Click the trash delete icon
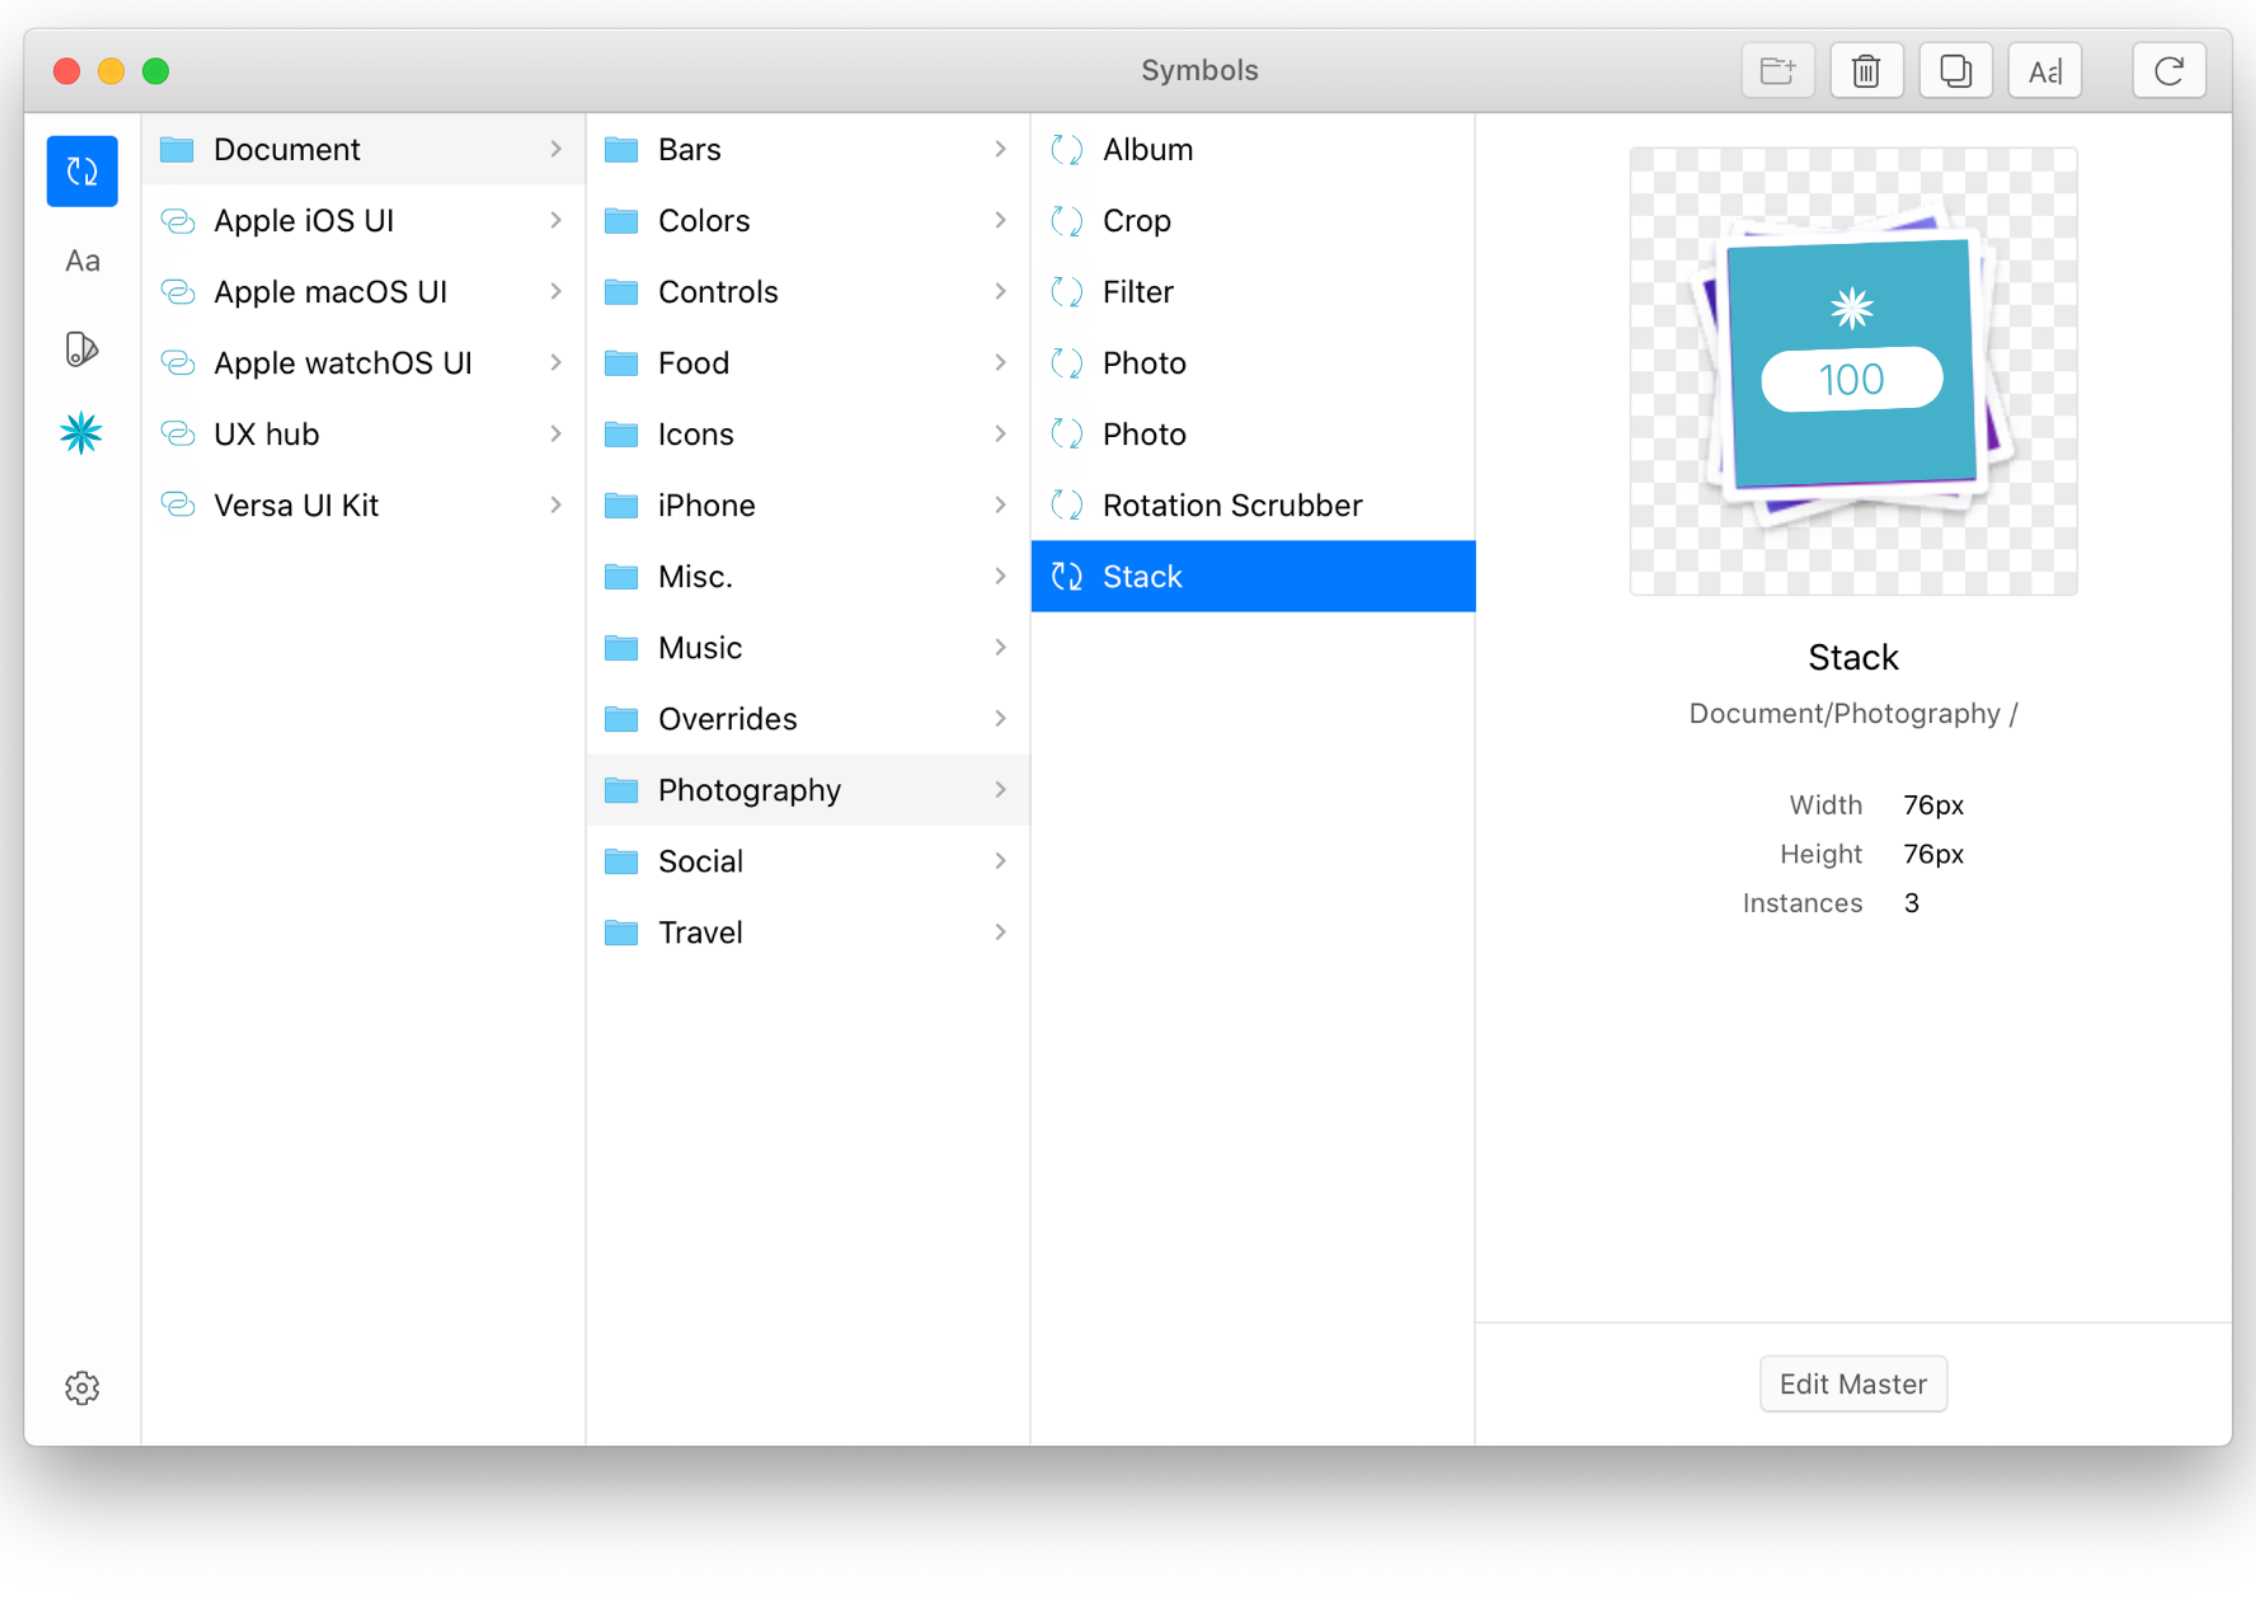 1866,71
